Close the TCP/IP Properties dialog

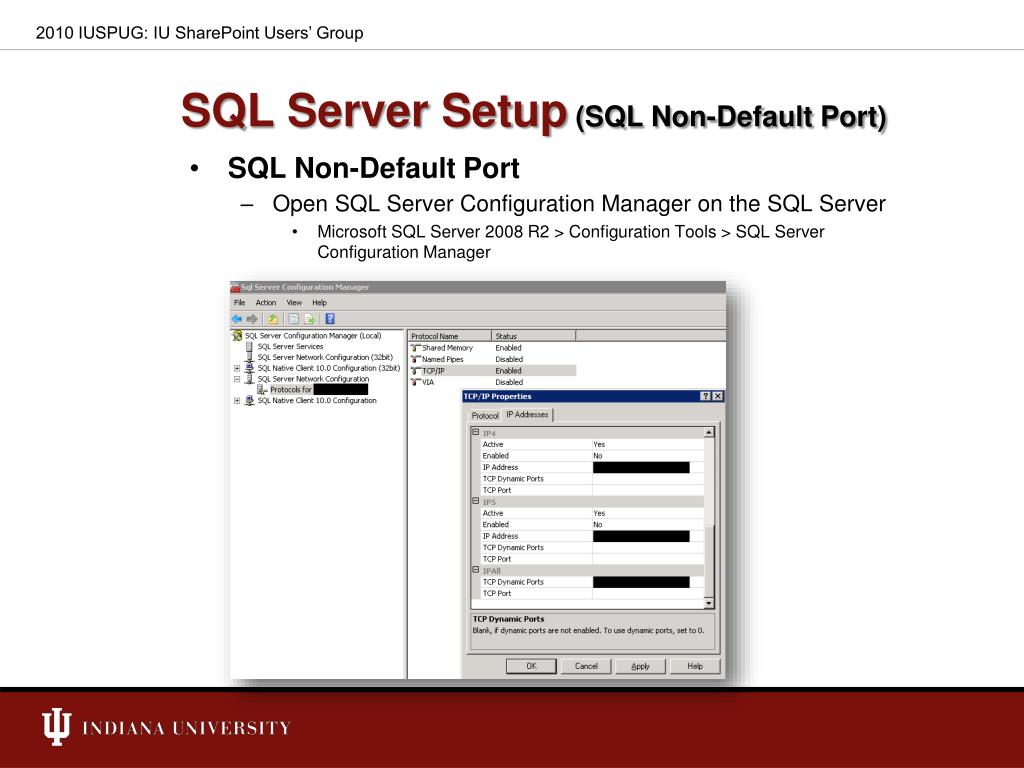pos(718,396)
